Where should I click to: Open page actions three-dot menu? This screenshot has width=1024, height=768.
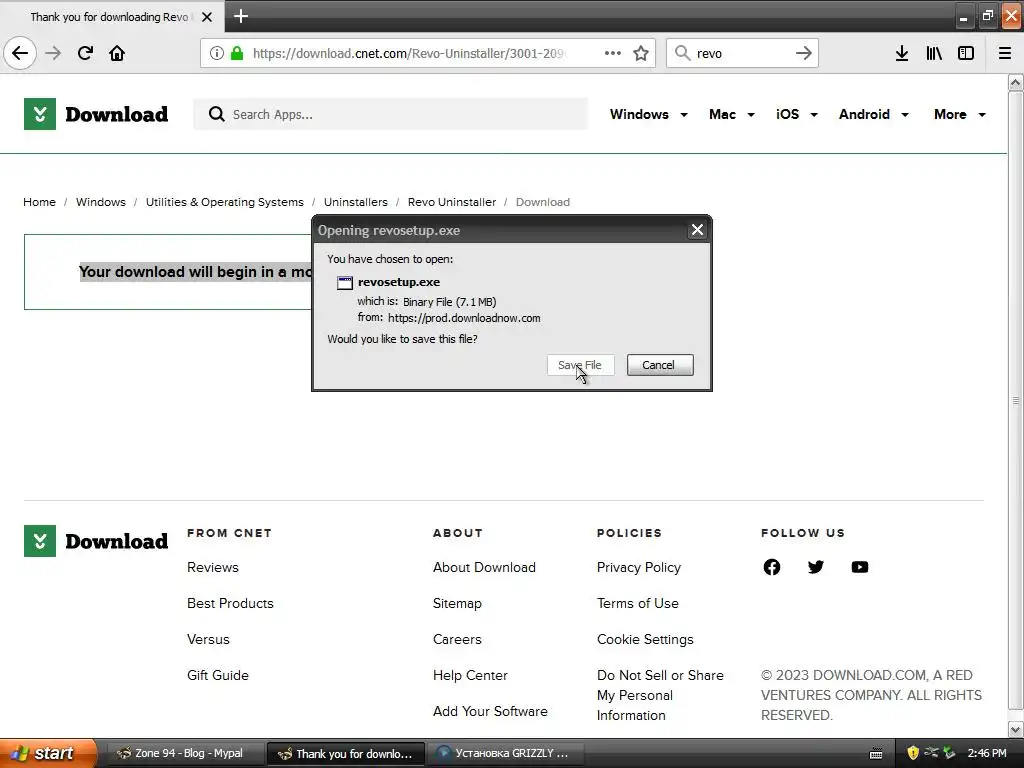[x=613, y=53]
